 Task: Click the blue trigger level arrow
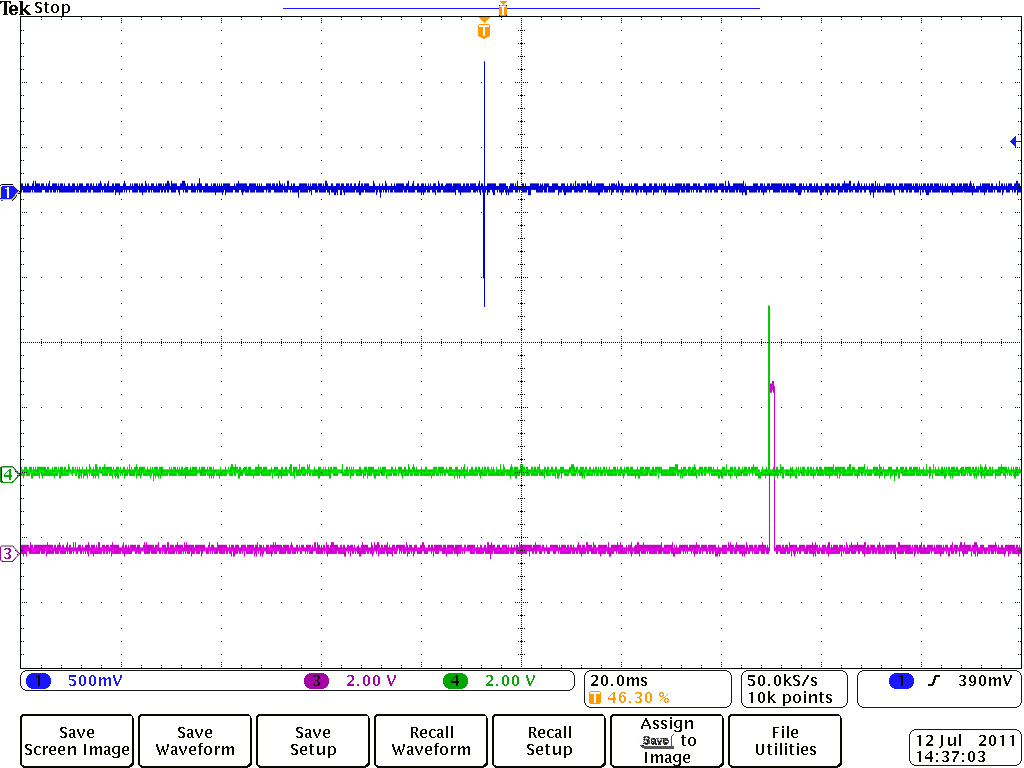(1015, 141)
